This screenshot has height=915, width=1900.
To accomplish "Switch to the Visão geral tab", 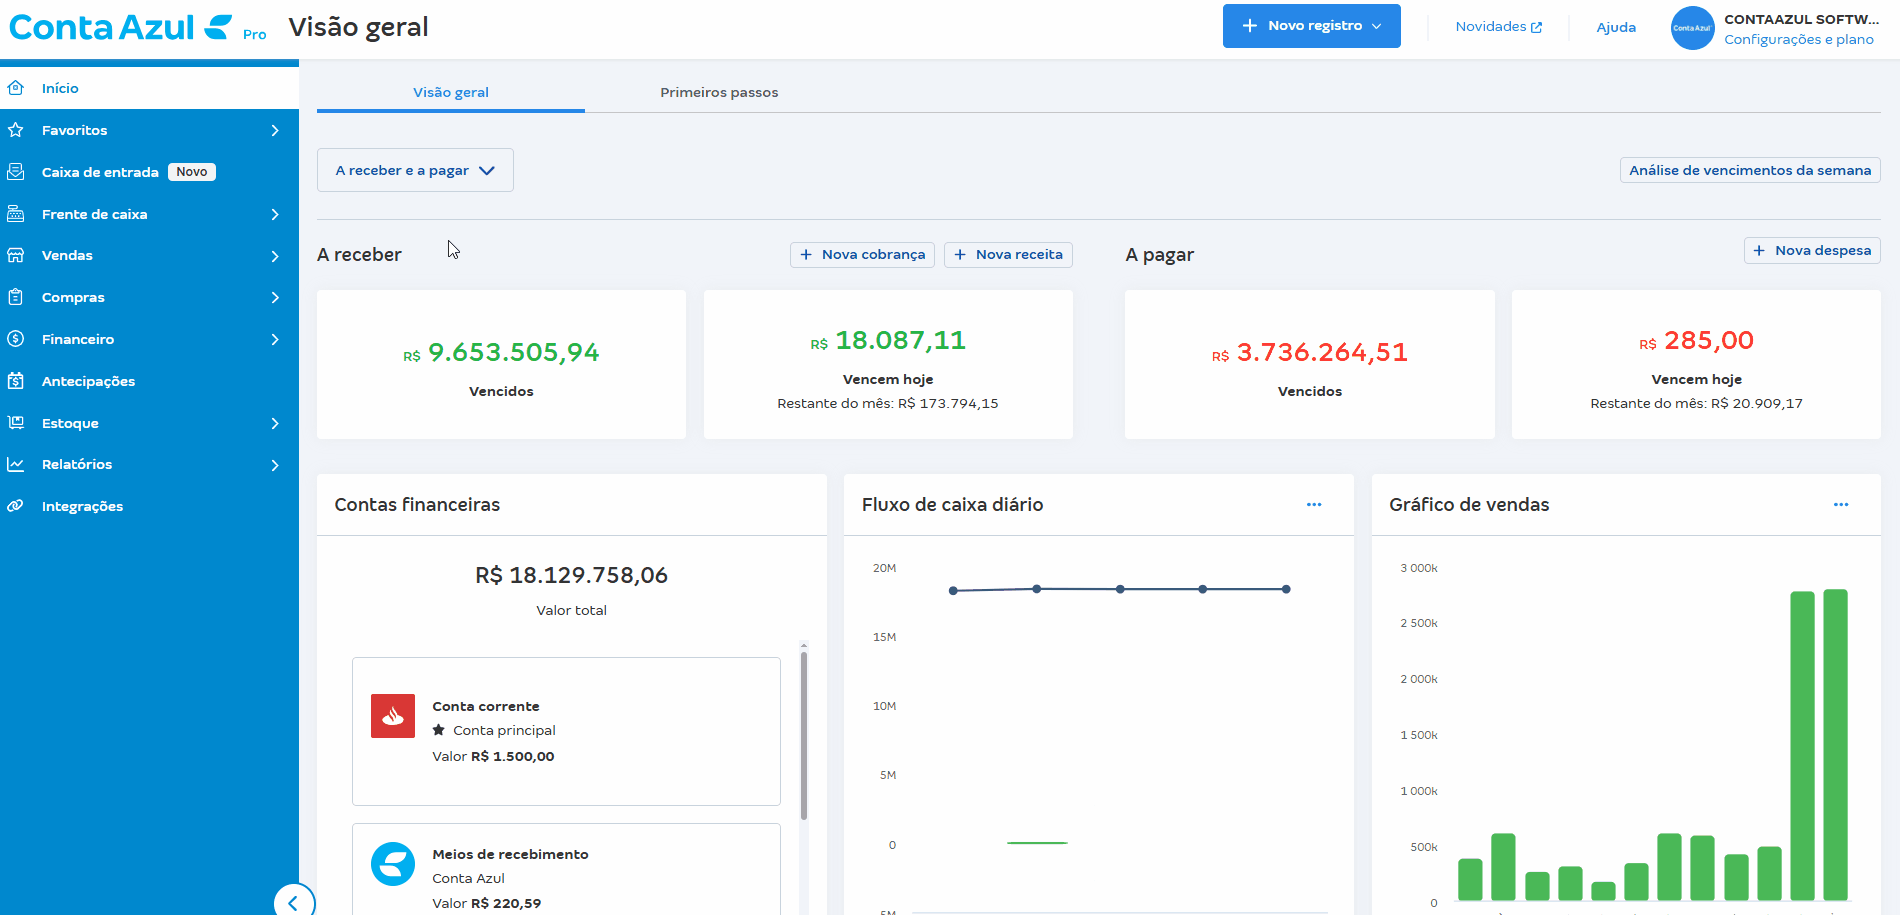I will [451, 92].
